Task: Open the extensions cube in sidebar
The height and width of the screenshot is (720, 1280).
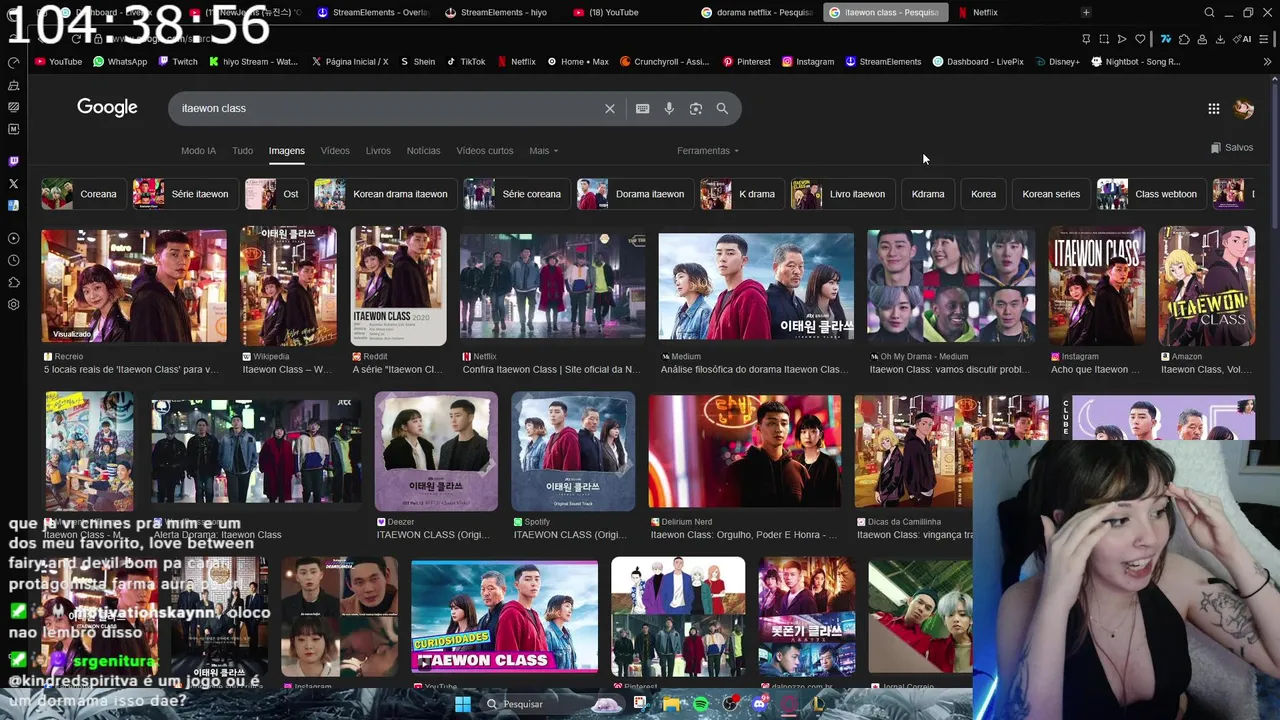Action: click(x=13, y=282)
